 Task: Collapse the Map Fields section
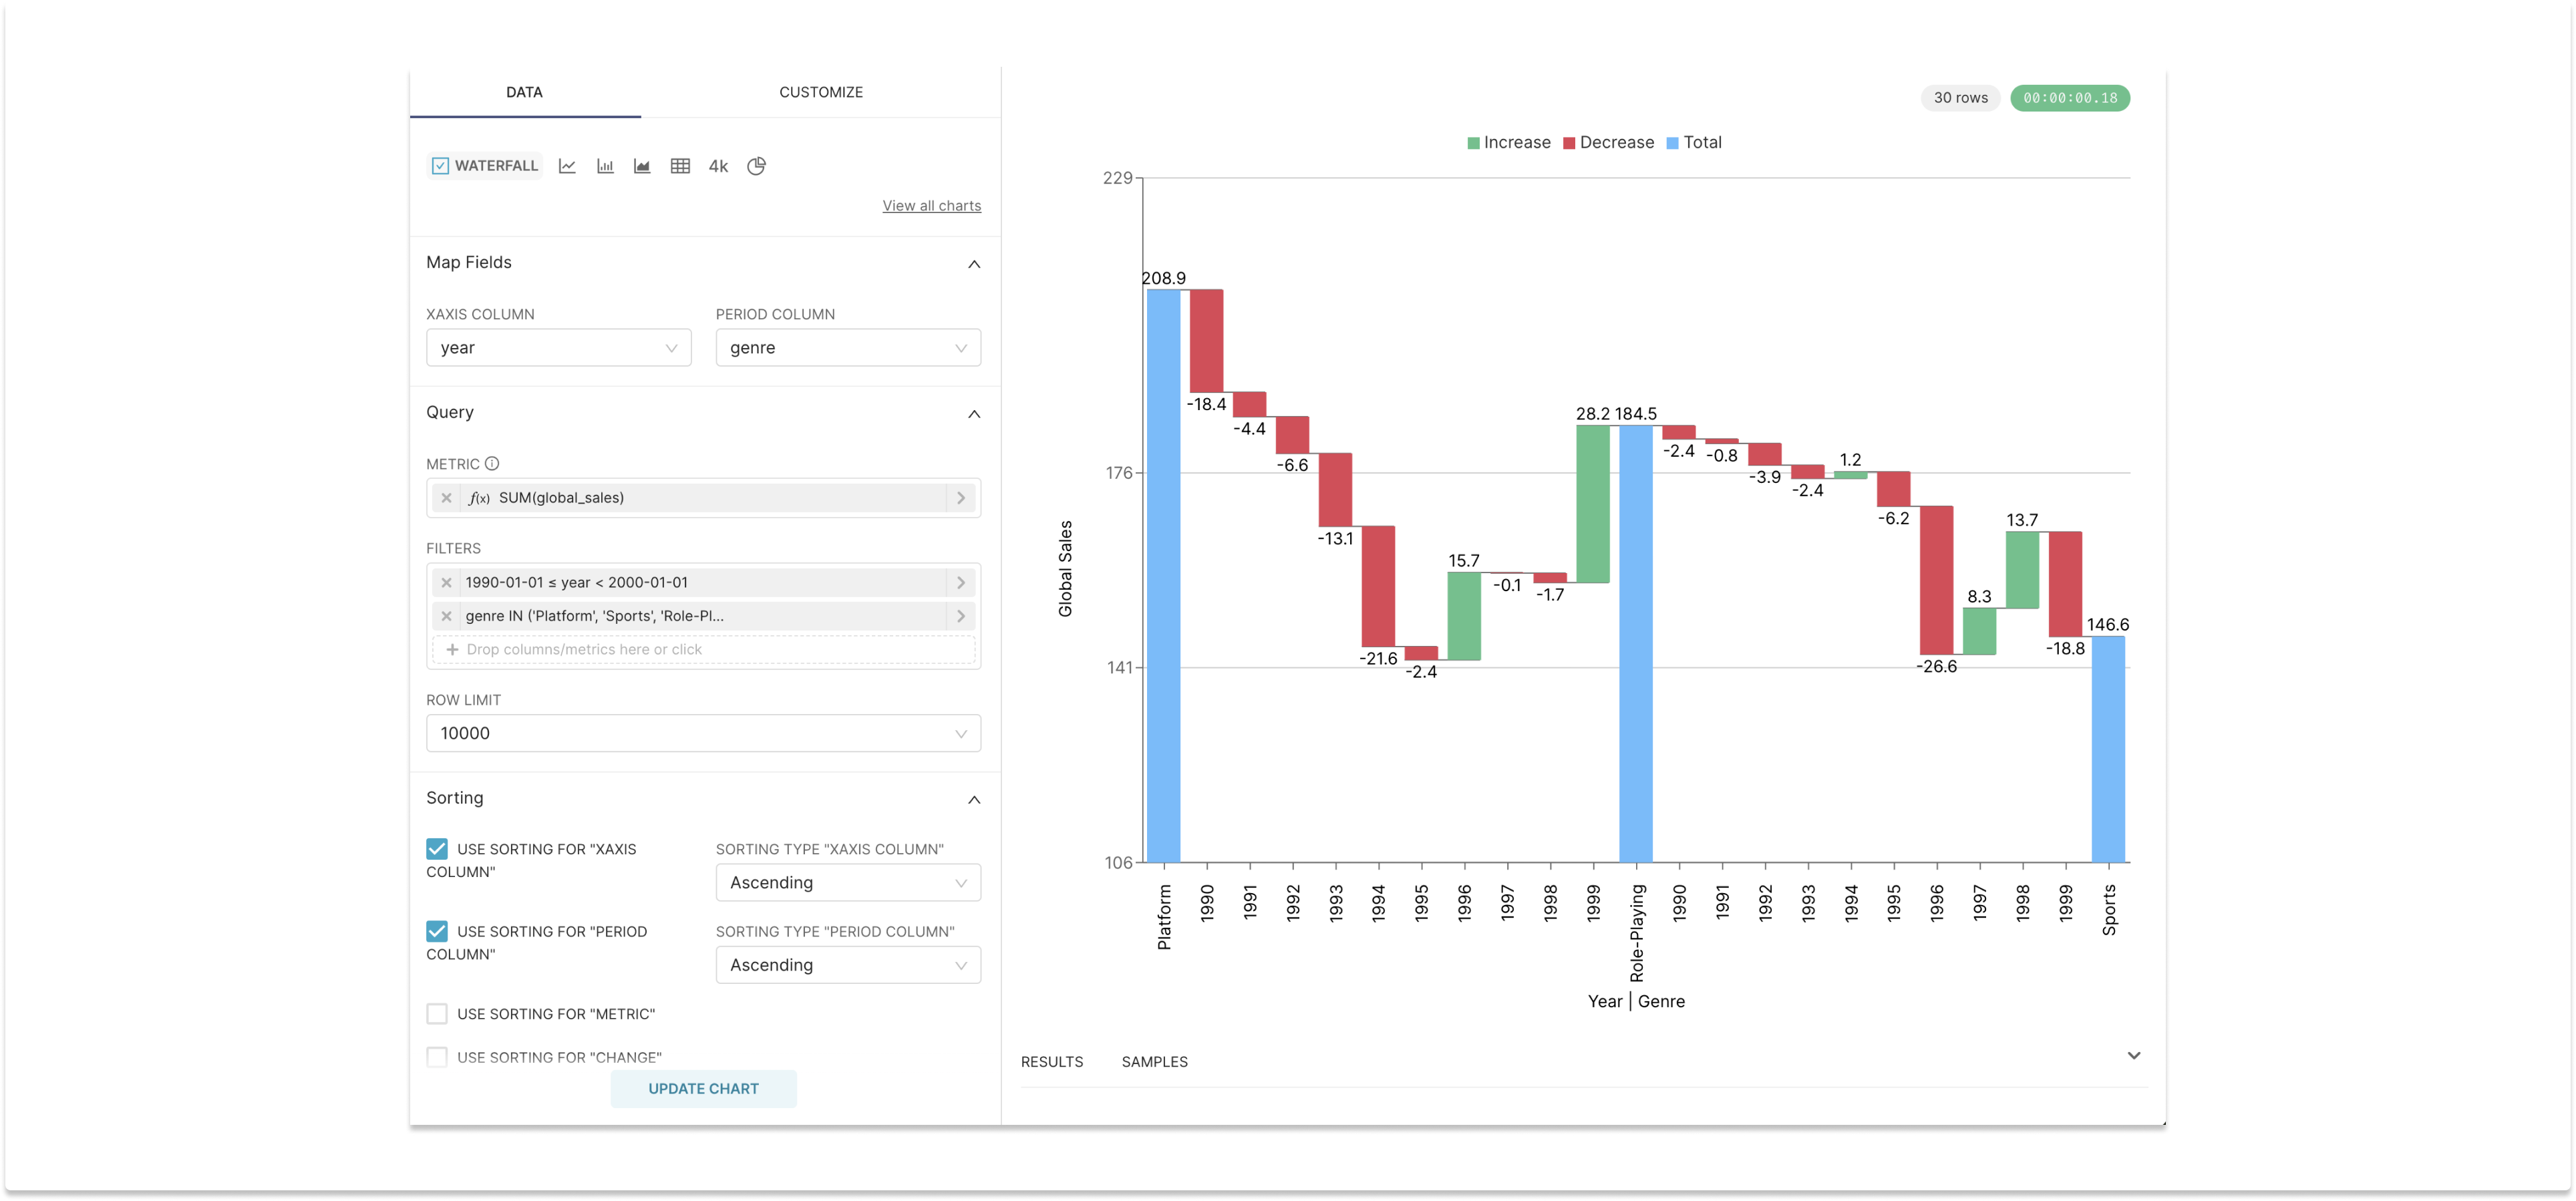[x=974, y=264]
